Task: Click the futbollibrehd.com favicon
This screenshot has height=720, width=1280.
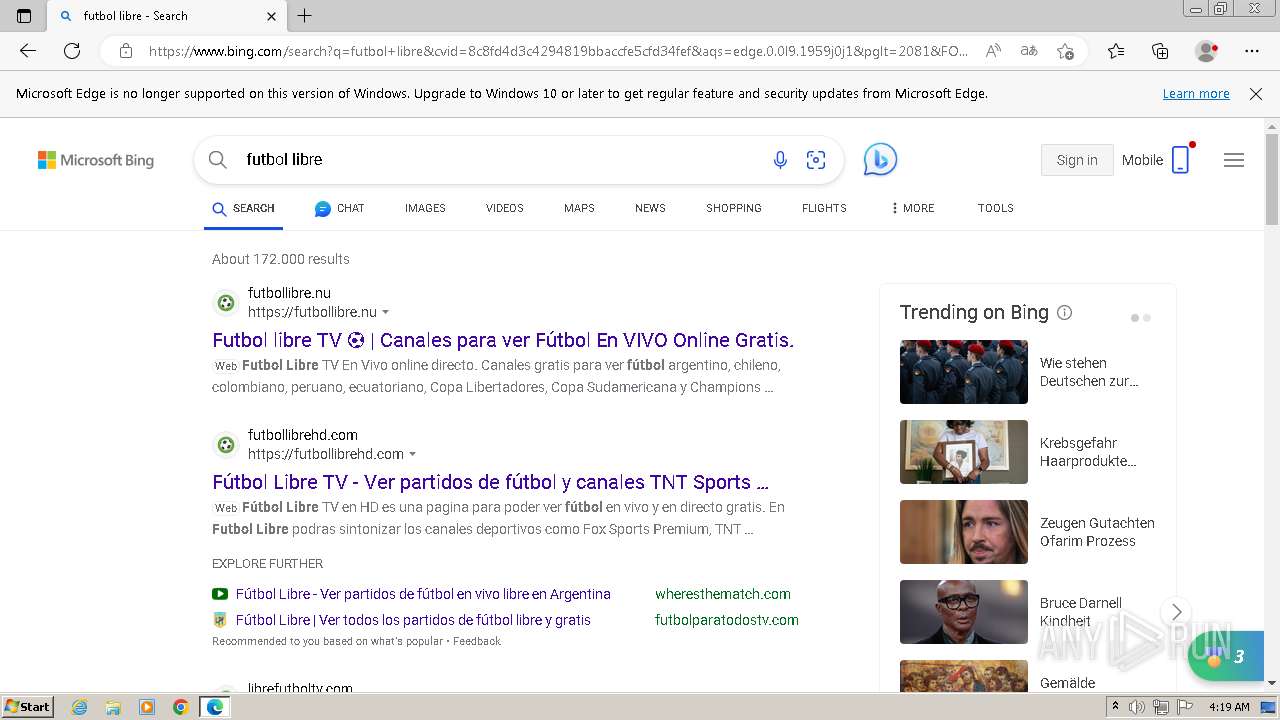Action: coord(226,445)
